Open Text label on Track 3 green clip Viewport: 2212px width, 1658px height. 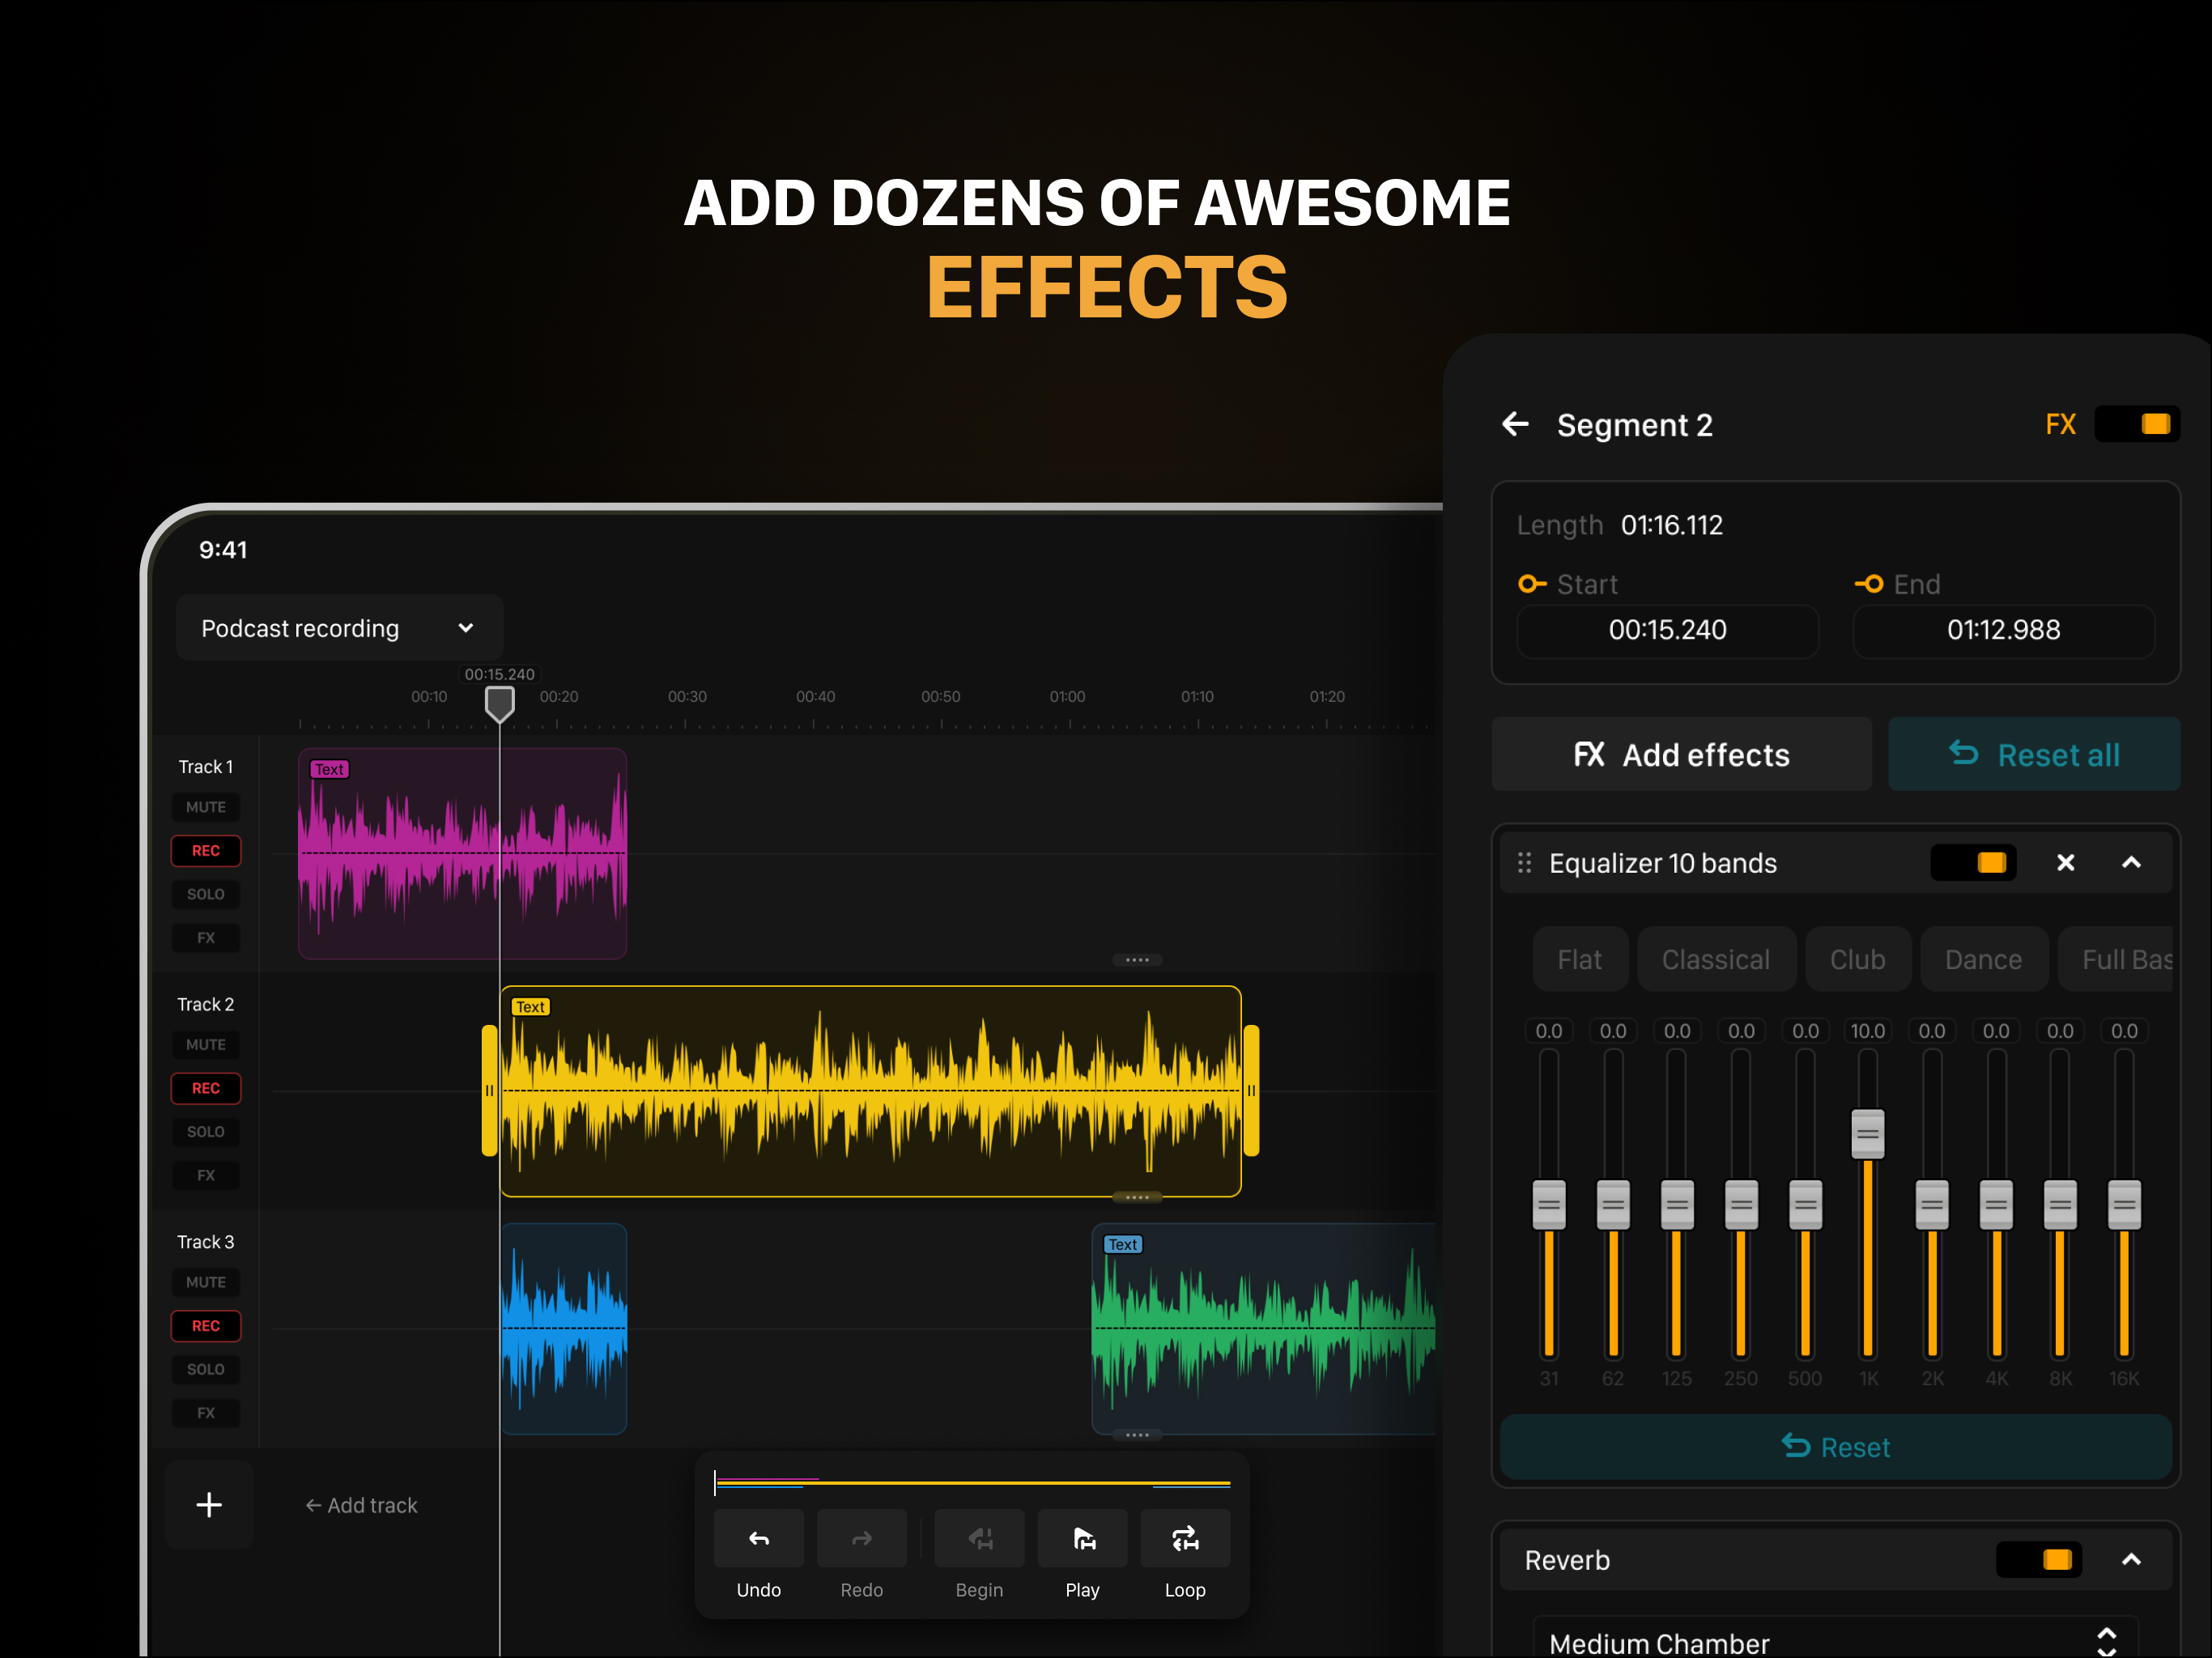click(1122, 1244)
